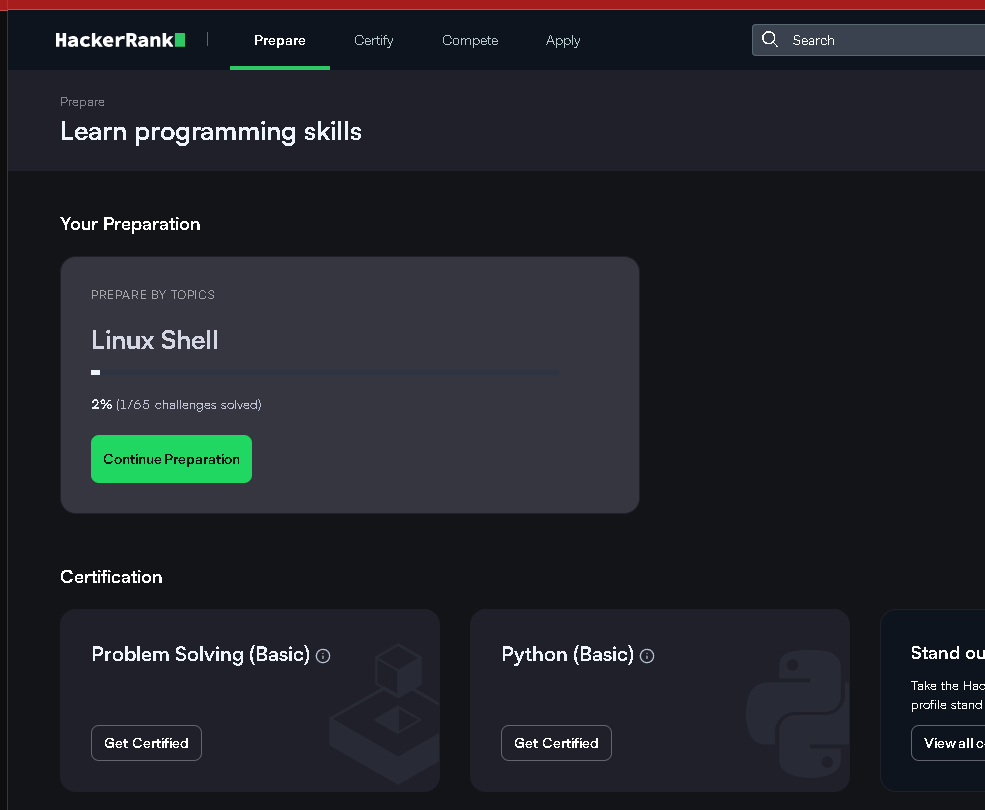Screen dimensions: 985x810
Task: Get Certified for Problem Solving (Basic)
Action: point(146,743)
